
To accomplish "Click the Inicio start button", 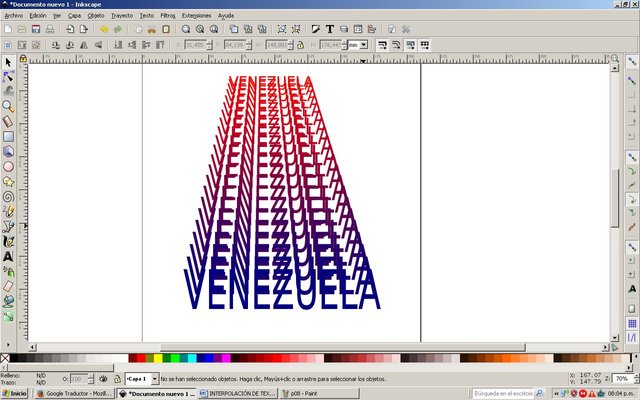I will coord(15,393).
